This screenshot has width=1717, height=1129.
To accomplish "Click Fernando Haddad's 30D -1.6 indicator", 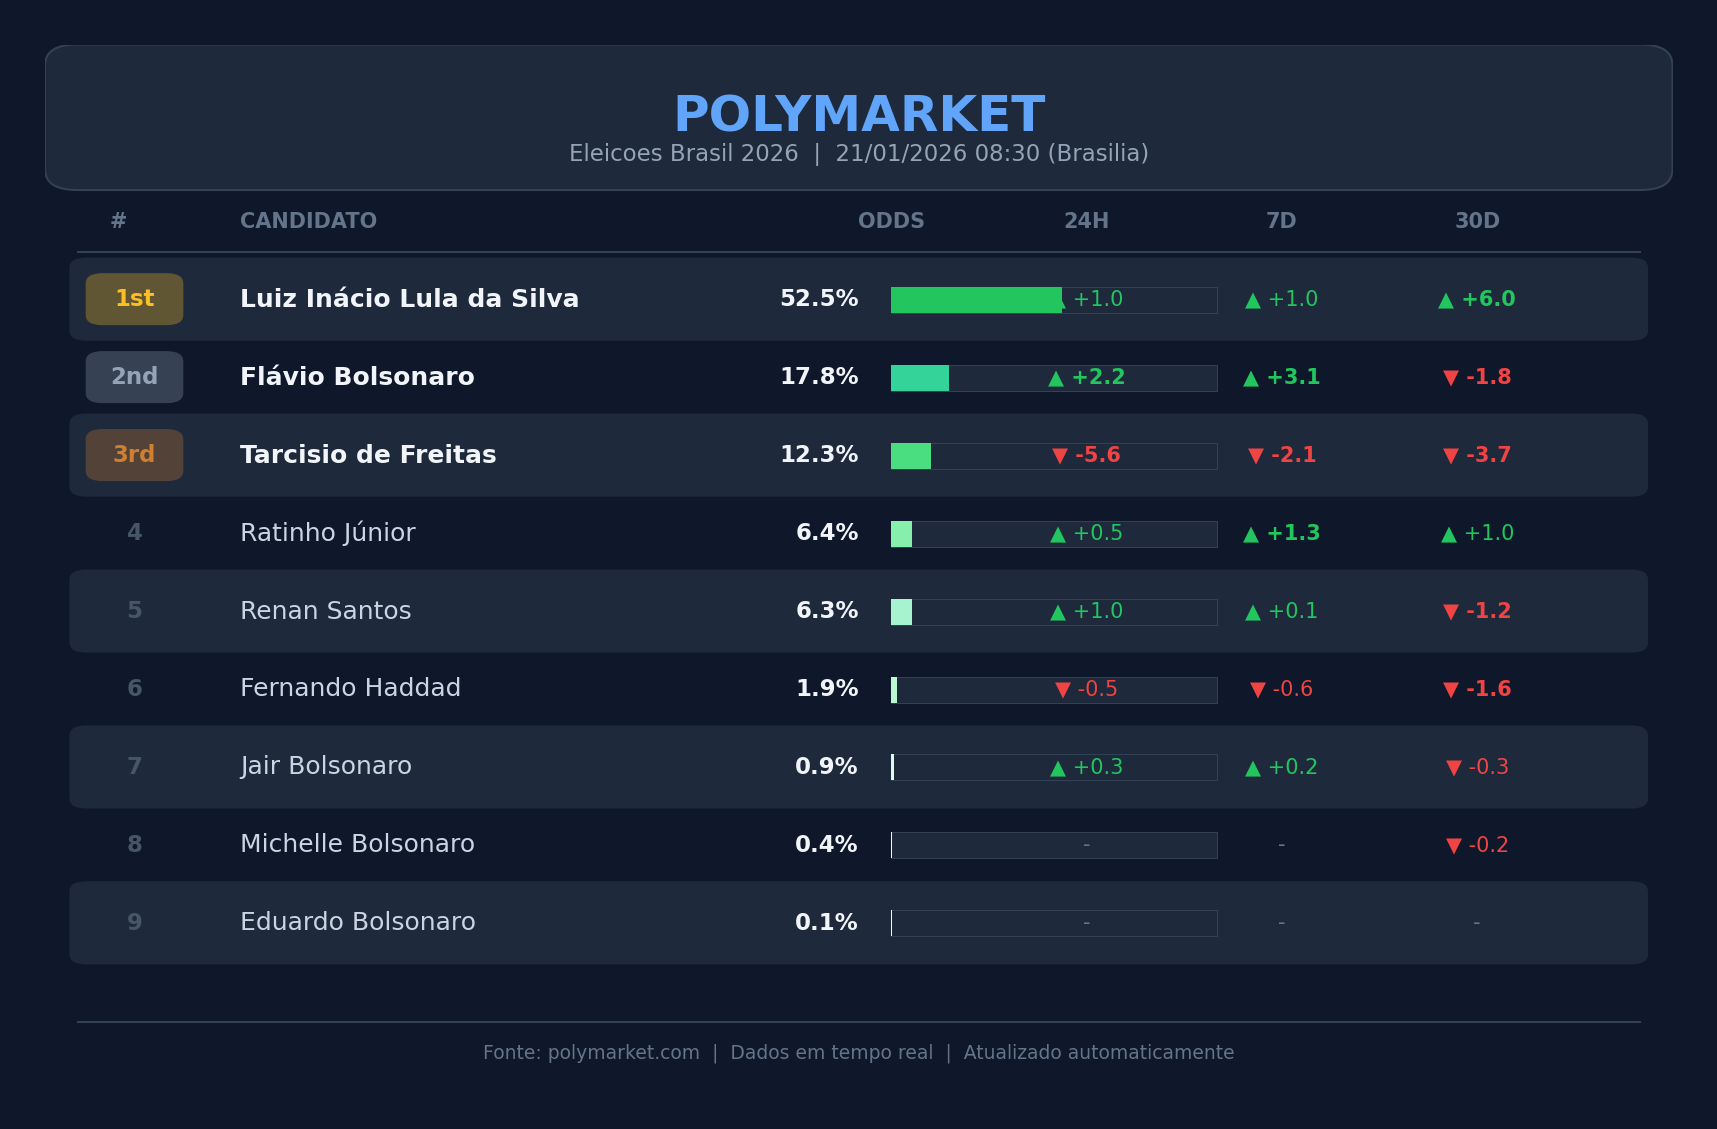I will [x=1476, y=690].
